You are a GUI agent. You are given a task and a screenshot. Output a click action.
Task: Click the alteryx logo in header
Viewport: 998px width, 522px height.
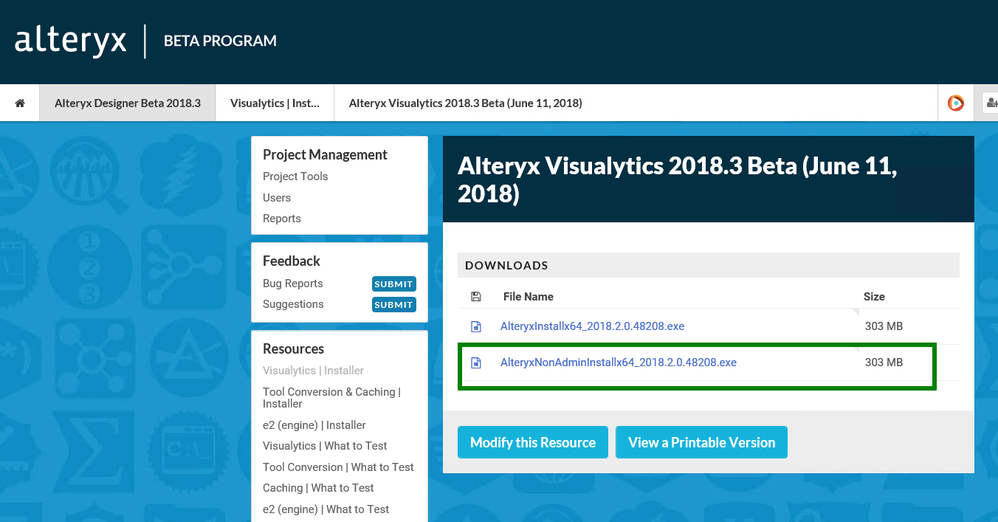tap(71, 41)
